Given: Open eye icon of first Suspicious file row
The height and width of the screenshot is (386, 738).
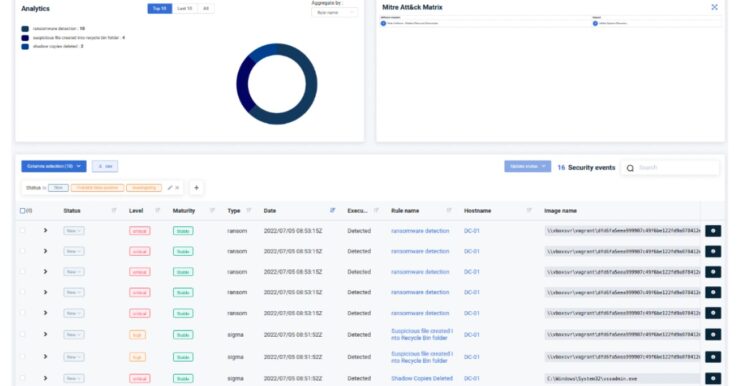Looking at the screenshot, I should 713,335.
